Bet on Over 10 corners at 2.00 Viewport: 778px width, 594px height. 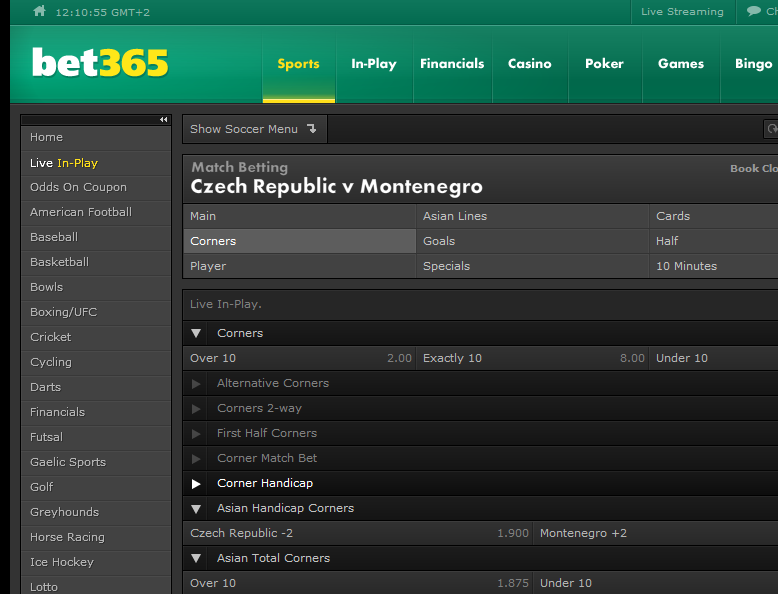(x=300, y=358)
